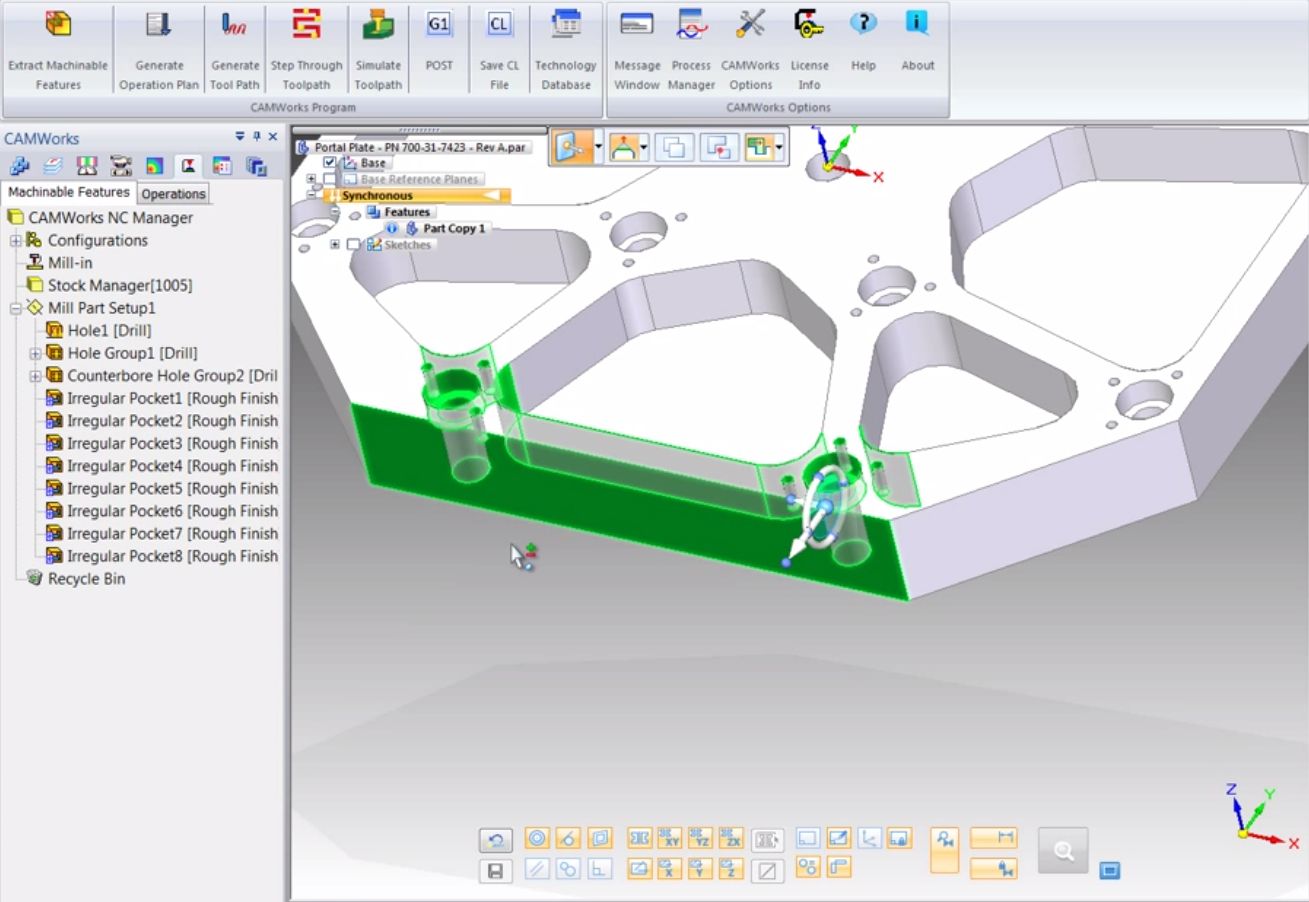Select the Machinable Features tab

point(68,192)
